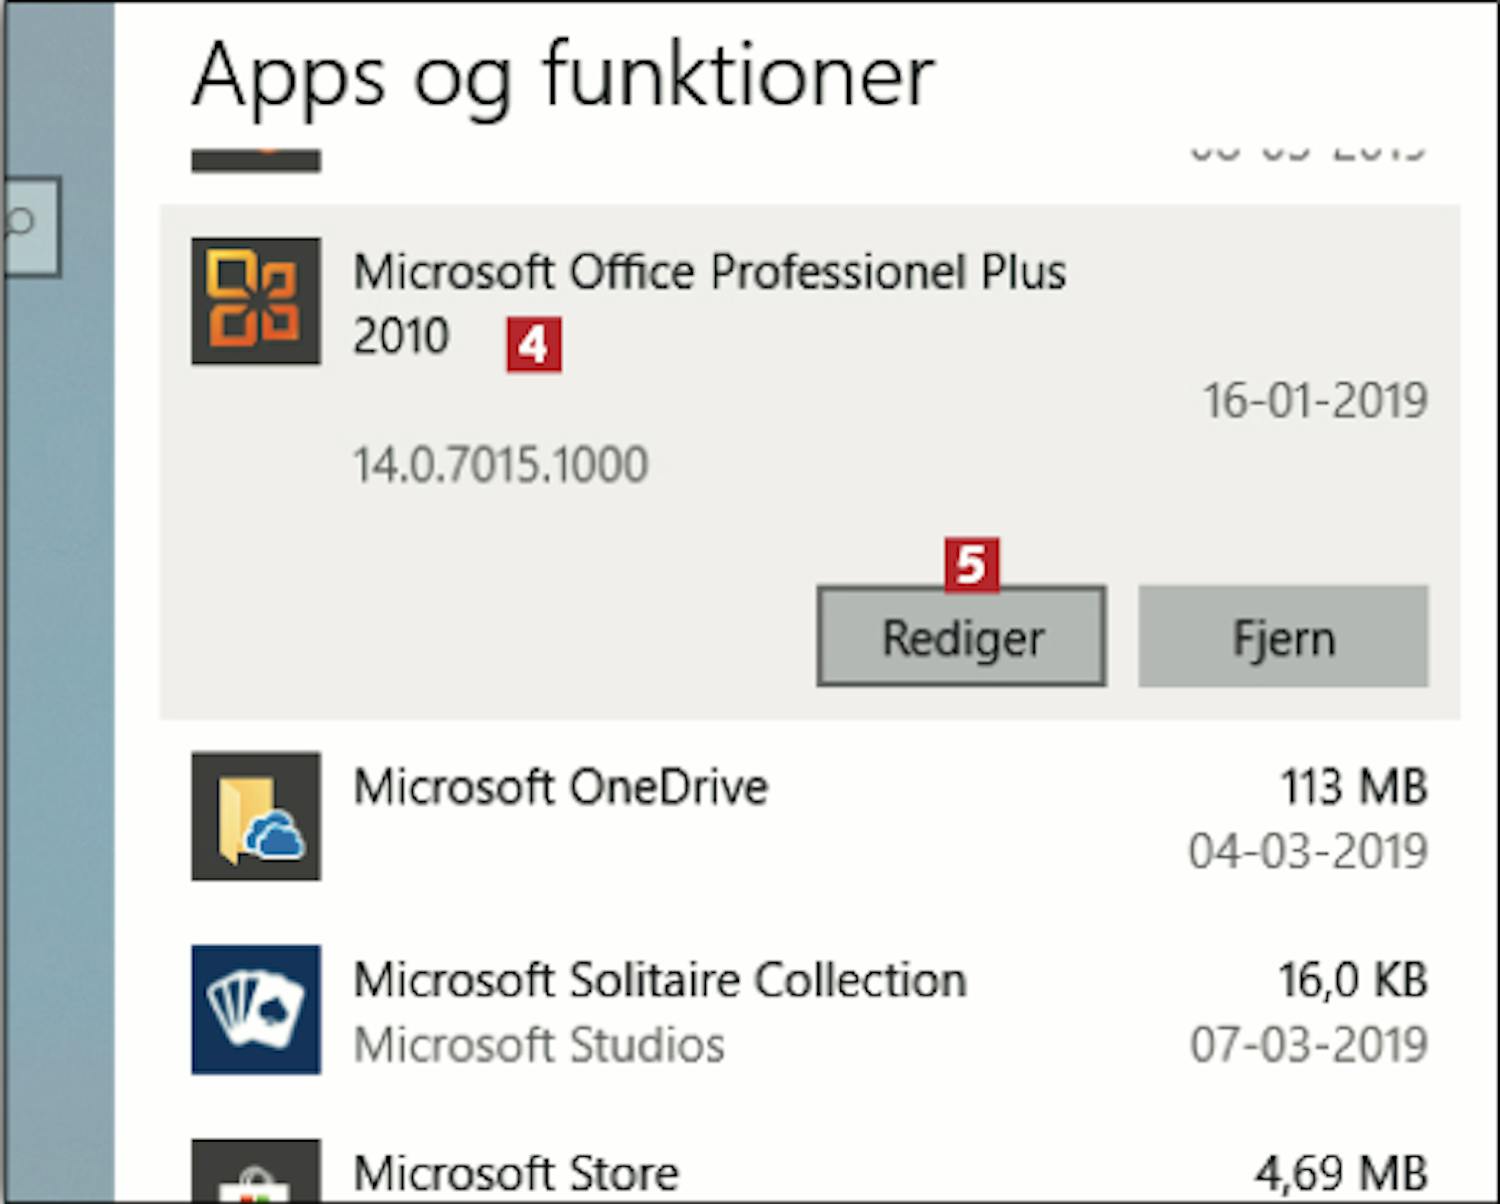Click version number 14.0.7015.1000
The image size is (1500, 1204).
coord(501,465)
